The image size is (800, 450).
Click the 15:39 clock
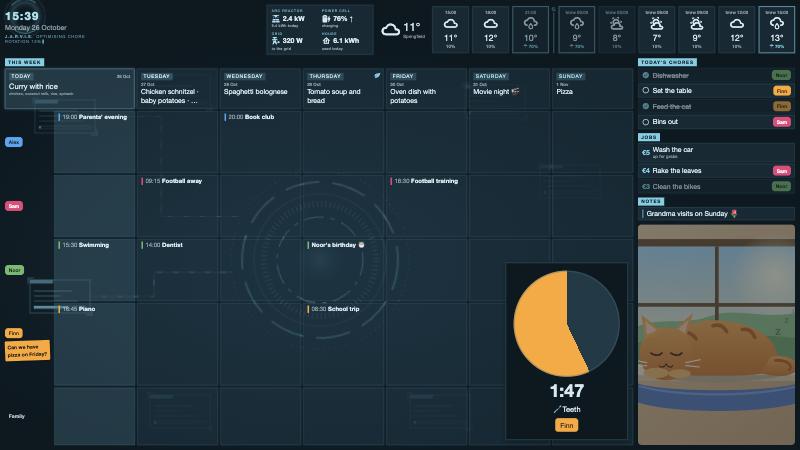21,16
